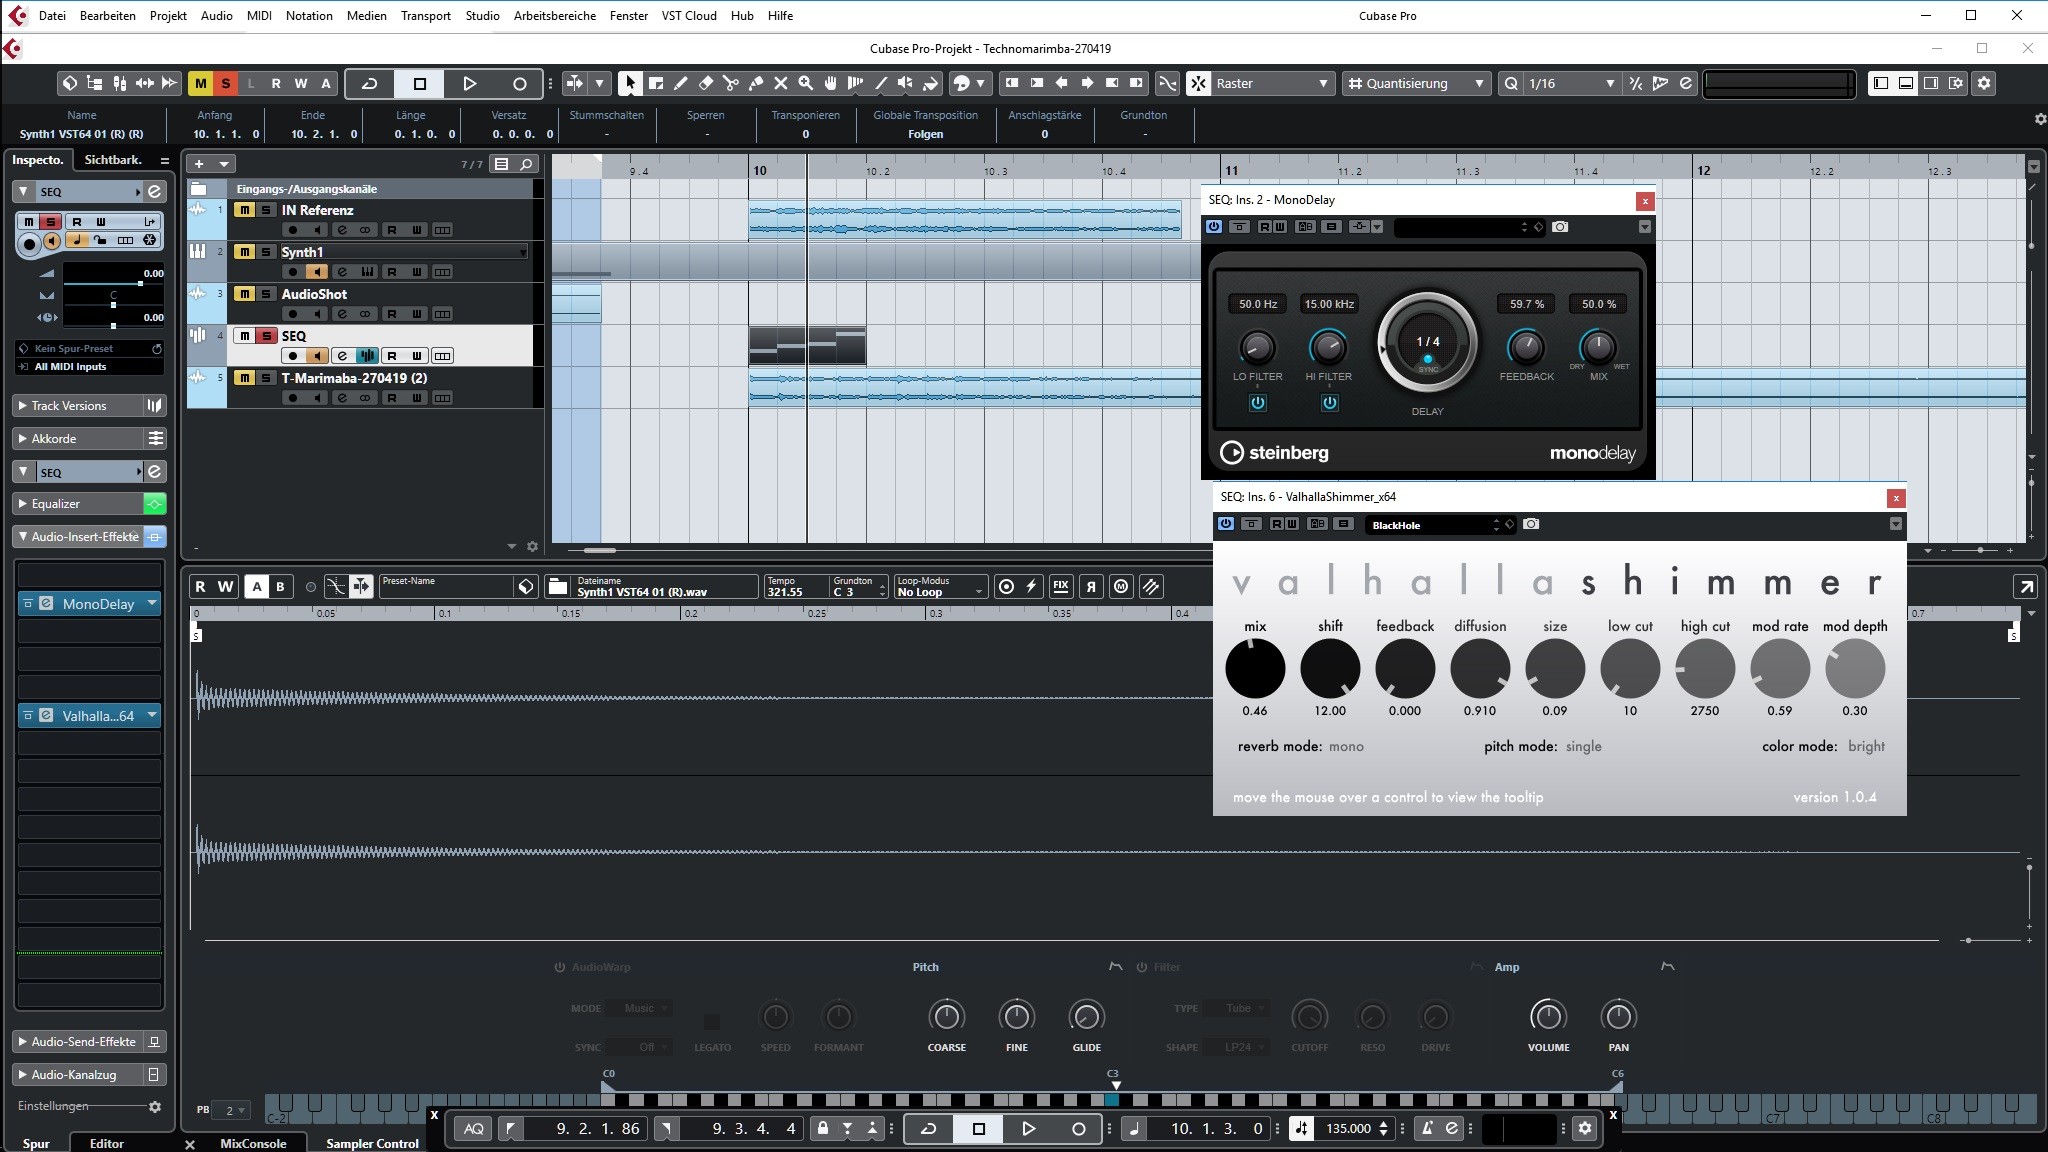
Task: Click ValhallaShimmer reverb mode mono
Action: 1345,746
